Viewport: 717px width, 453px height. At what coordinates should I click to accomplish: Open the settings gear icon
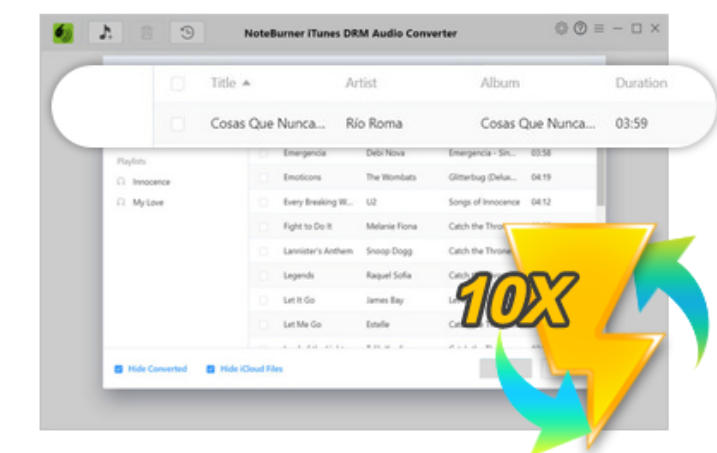click(561, 29)
